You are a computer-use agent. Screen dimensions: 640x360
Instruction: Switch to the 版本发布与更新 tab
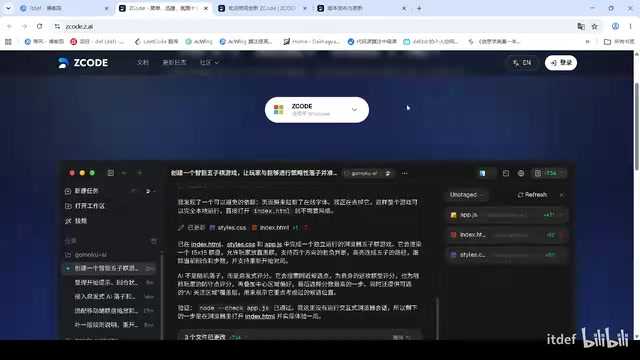(359, 8)
